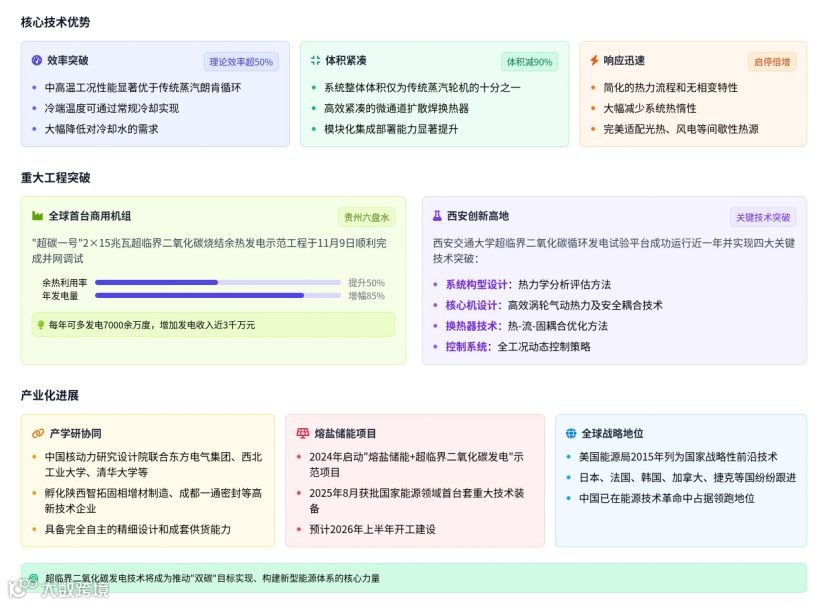The image size is (828, 605).
Task: Click the 中高温工况性能显著优于传统蒸汽朗肯循环 bullet
Action: [143, 88]
